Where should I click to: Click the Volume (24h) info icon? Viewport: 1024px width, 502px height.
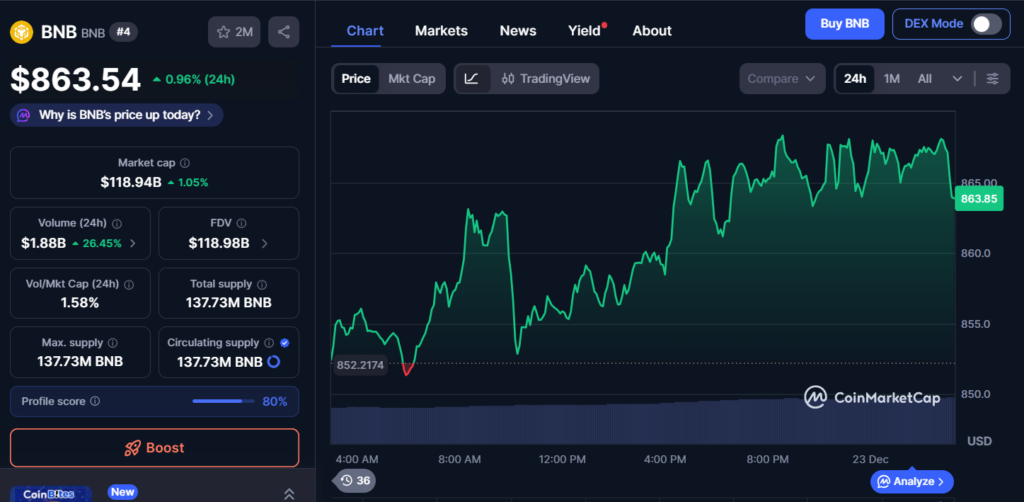(117, 223)
